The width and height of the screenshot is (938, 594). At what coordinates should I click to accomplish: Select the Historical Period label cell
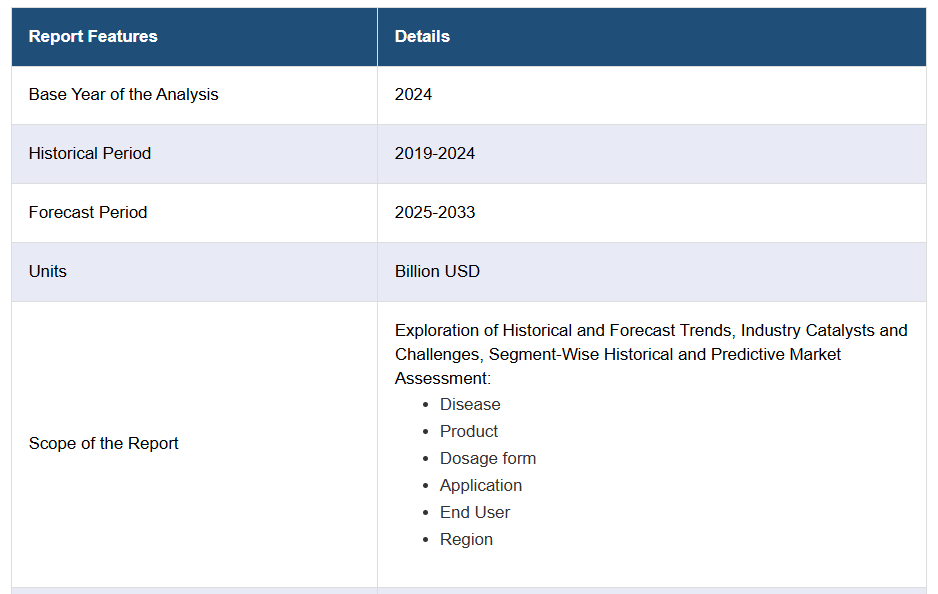90,154
